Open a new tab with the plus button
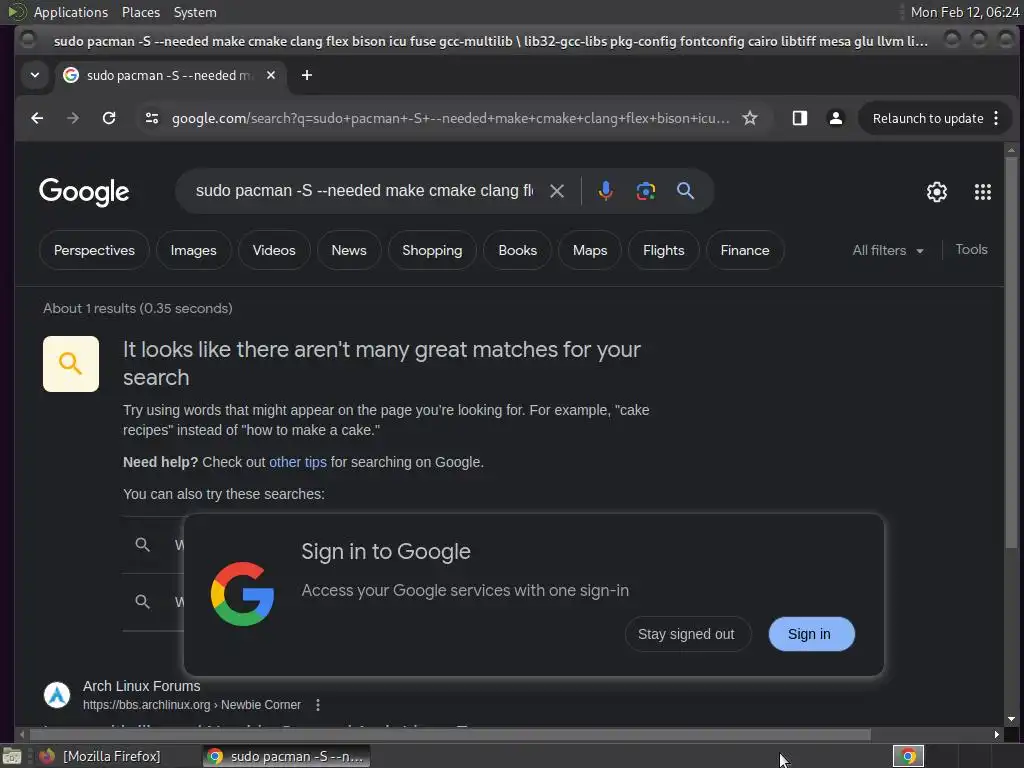 [306, 75]
